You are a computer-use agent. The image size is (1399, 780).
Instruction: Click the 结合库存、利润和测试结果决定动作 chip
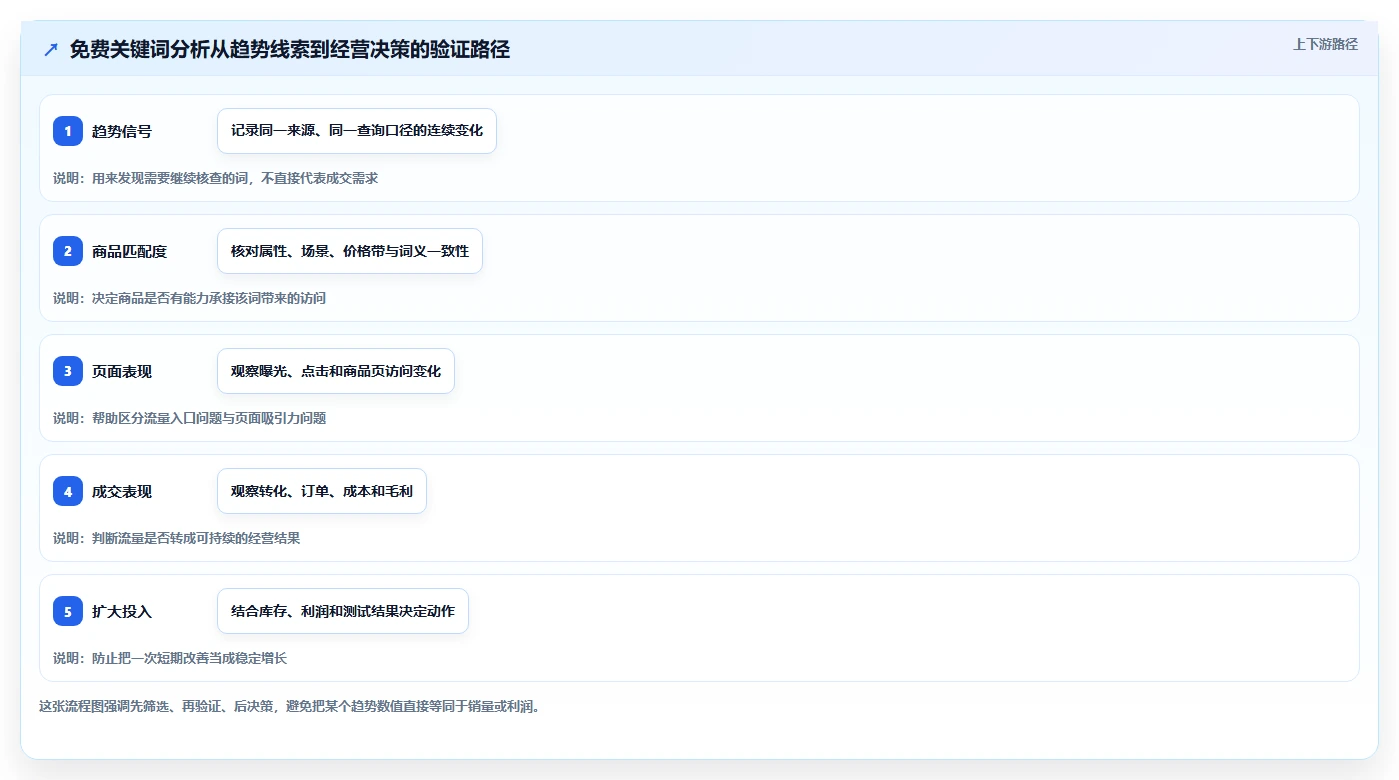click(343, 611)
